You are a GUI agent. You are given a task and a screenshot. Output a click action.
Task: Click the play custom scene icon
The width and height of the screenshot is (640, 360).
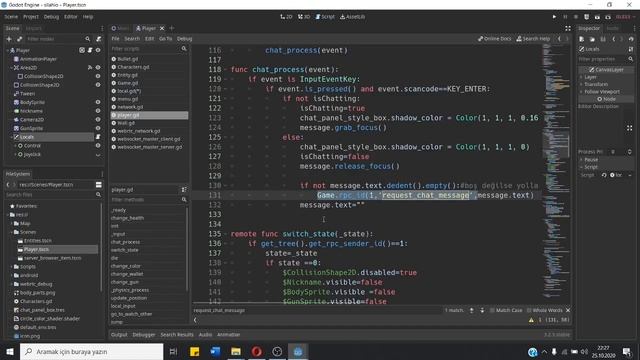608,17
